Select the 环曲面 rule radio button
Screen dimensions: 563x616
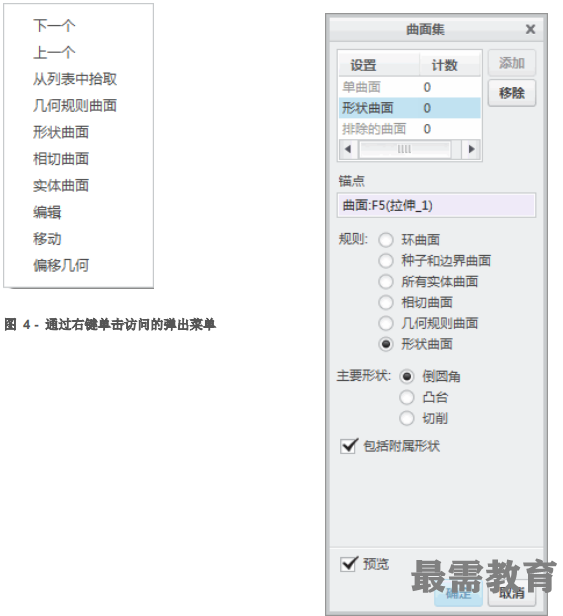386,240
